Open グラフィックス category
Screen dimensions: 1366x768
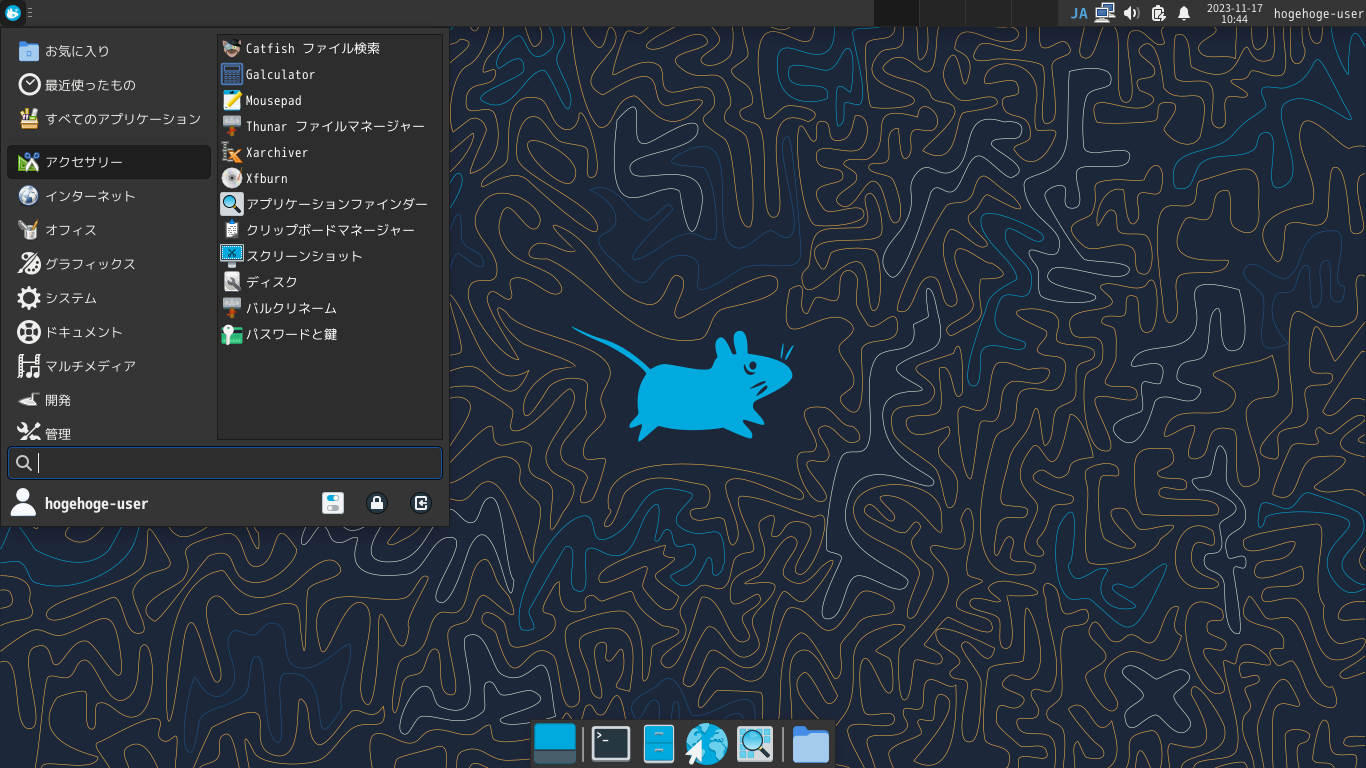[x=109, y=264]
